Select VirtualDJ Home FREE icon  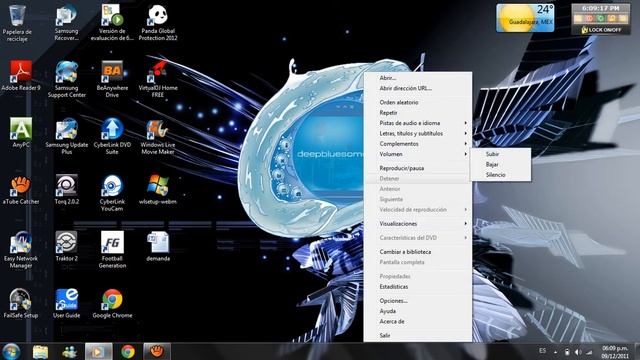158,80
